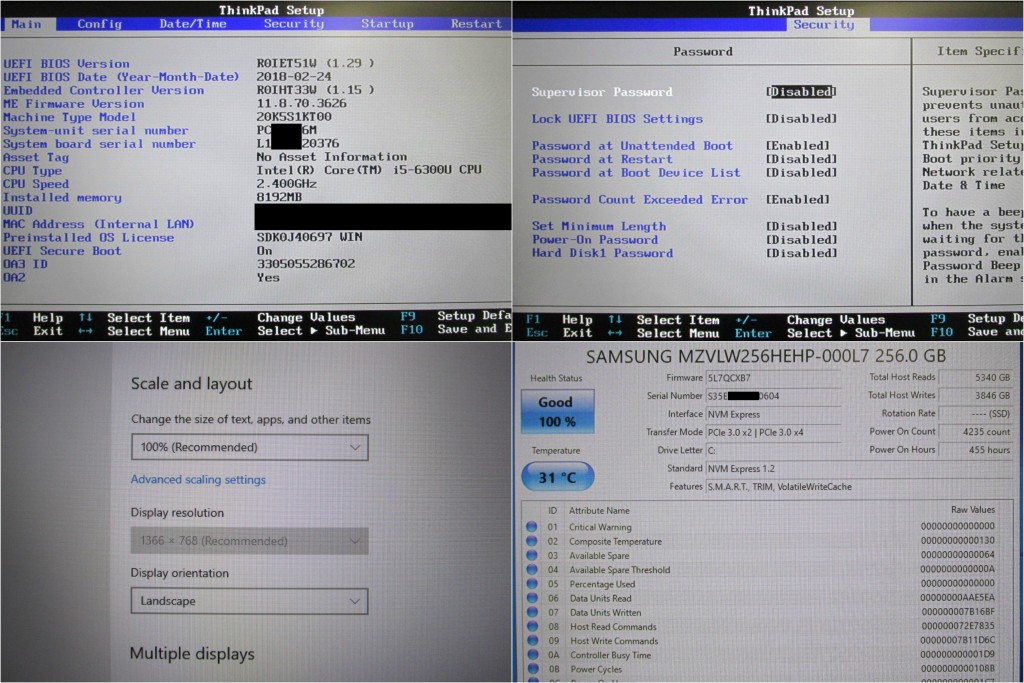Click the CPU Speed value 2.400GHz
This screenshot has width=1024, height=683.
(x=286, y=183)
